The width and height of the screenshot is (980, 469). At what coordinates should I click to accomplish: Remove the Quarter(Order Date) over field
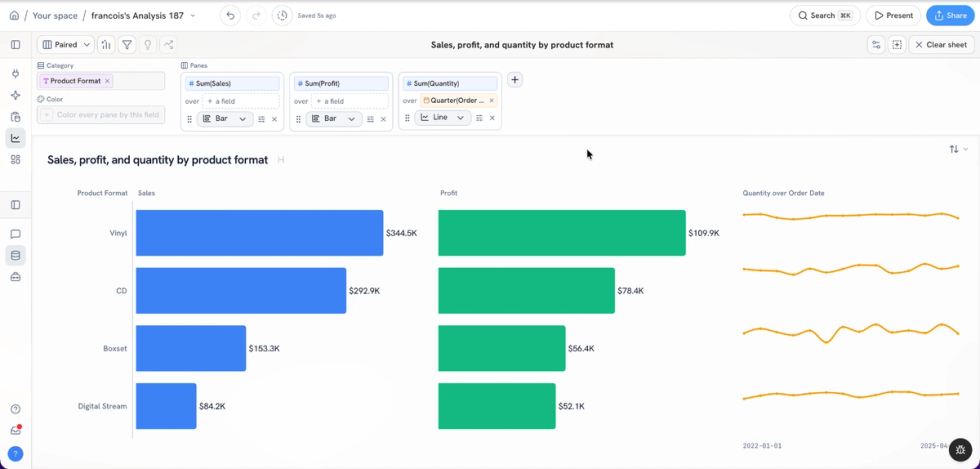pos(491,101)
